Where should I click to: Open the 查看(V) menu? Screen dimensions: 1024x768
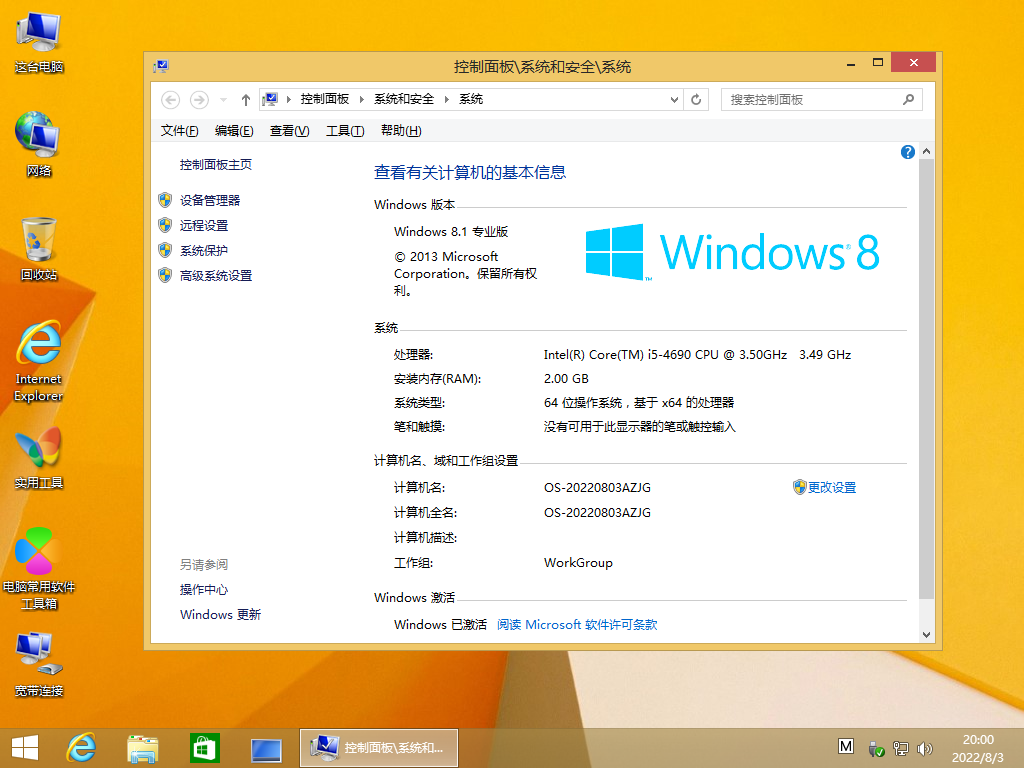point(289,131)
